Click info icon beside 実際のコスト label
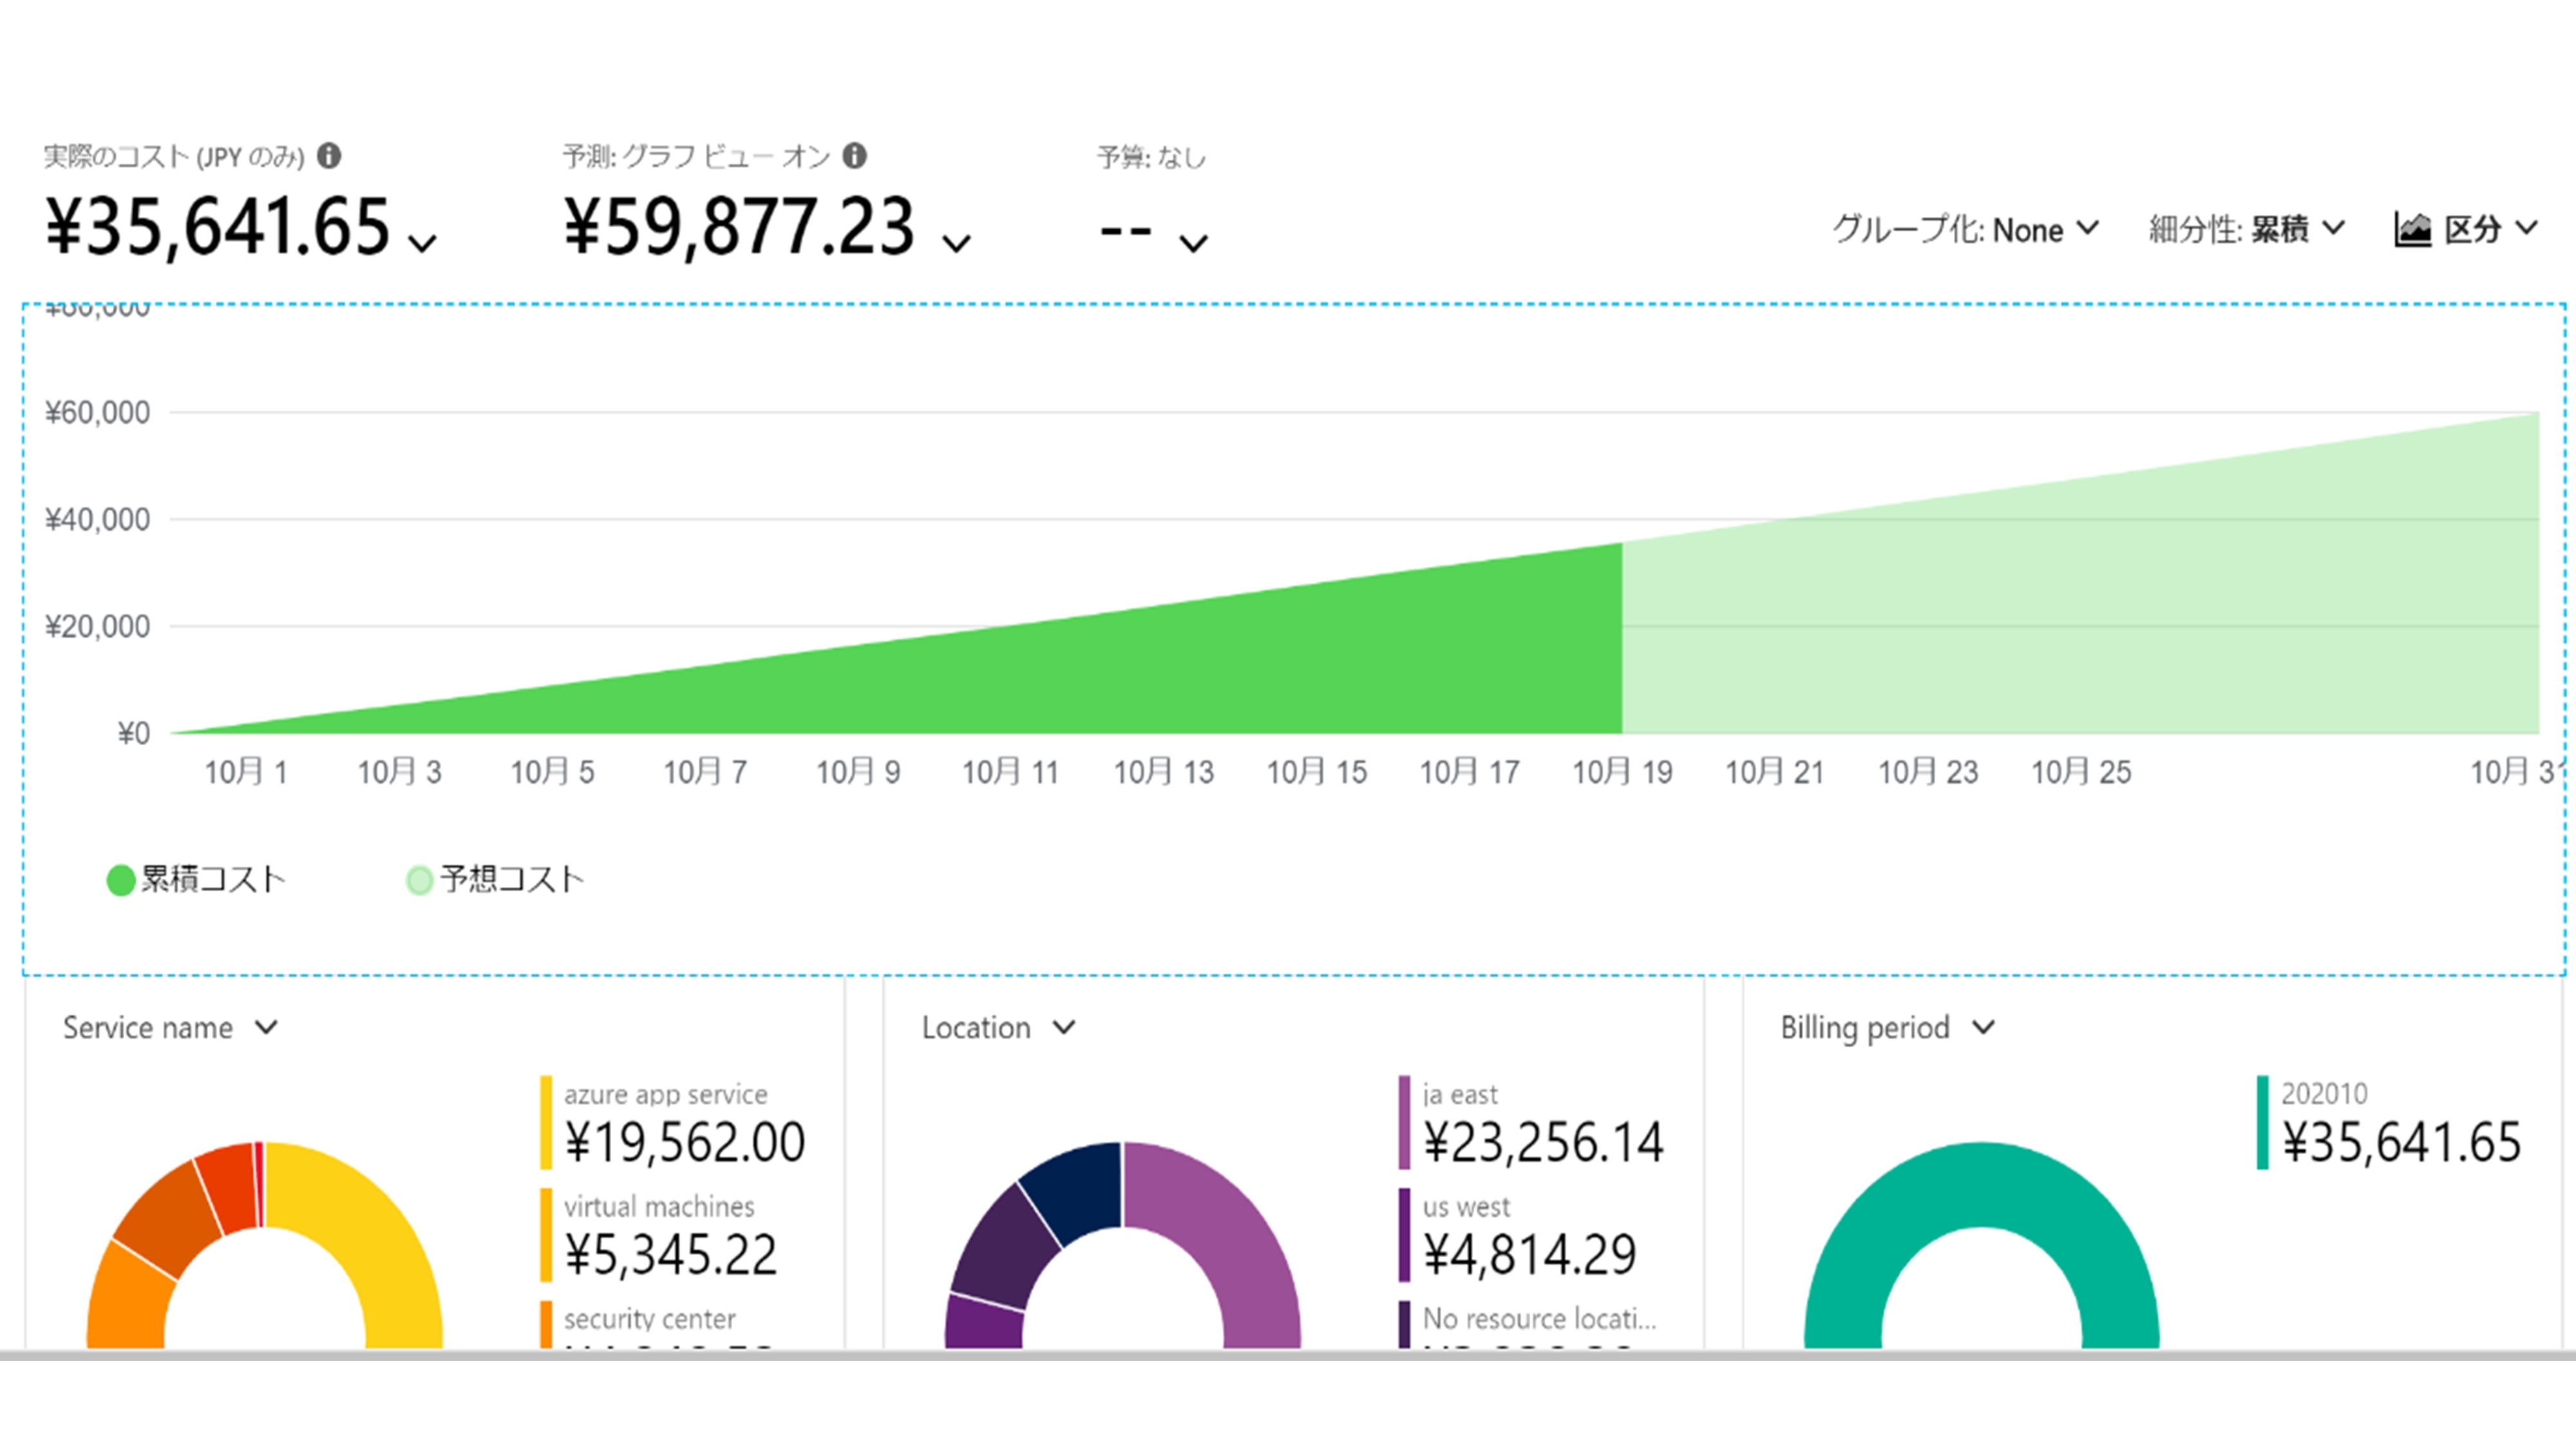Screen dimensions: 2576x1449 (329, 156)
